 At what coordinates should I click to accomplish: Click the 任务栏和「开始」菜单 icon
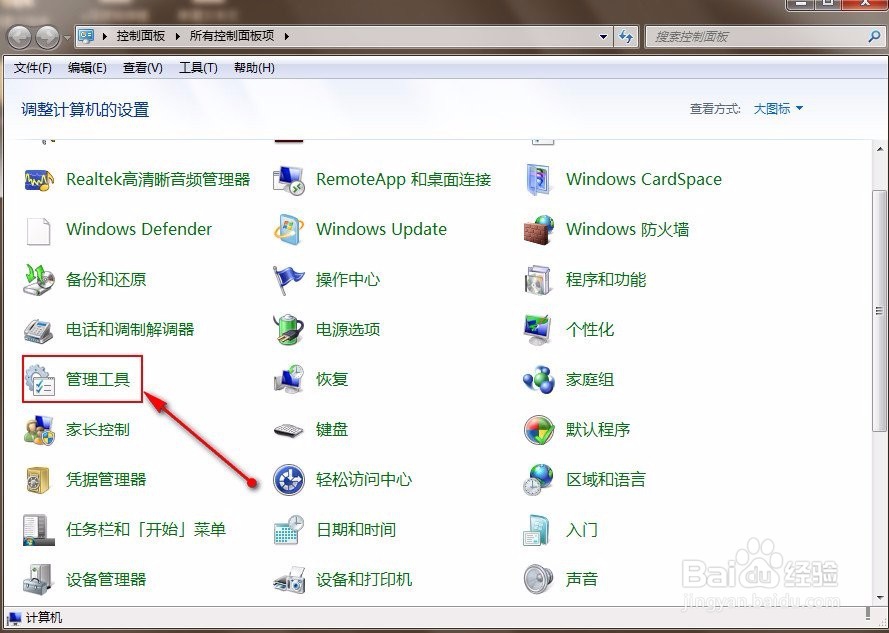click(x=39, y=530)
